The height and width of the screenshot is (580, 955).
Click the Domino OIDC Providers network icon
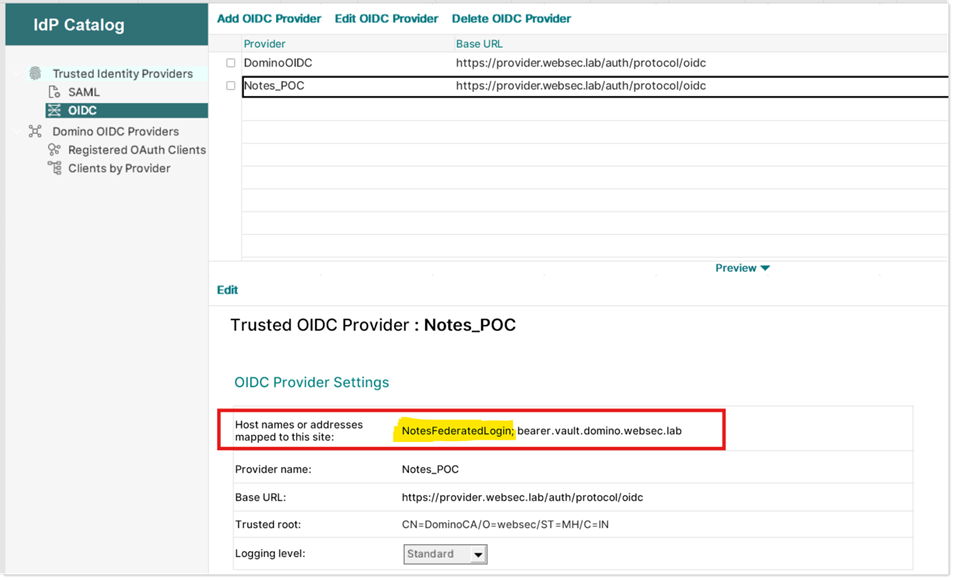[x=35, y=132]
